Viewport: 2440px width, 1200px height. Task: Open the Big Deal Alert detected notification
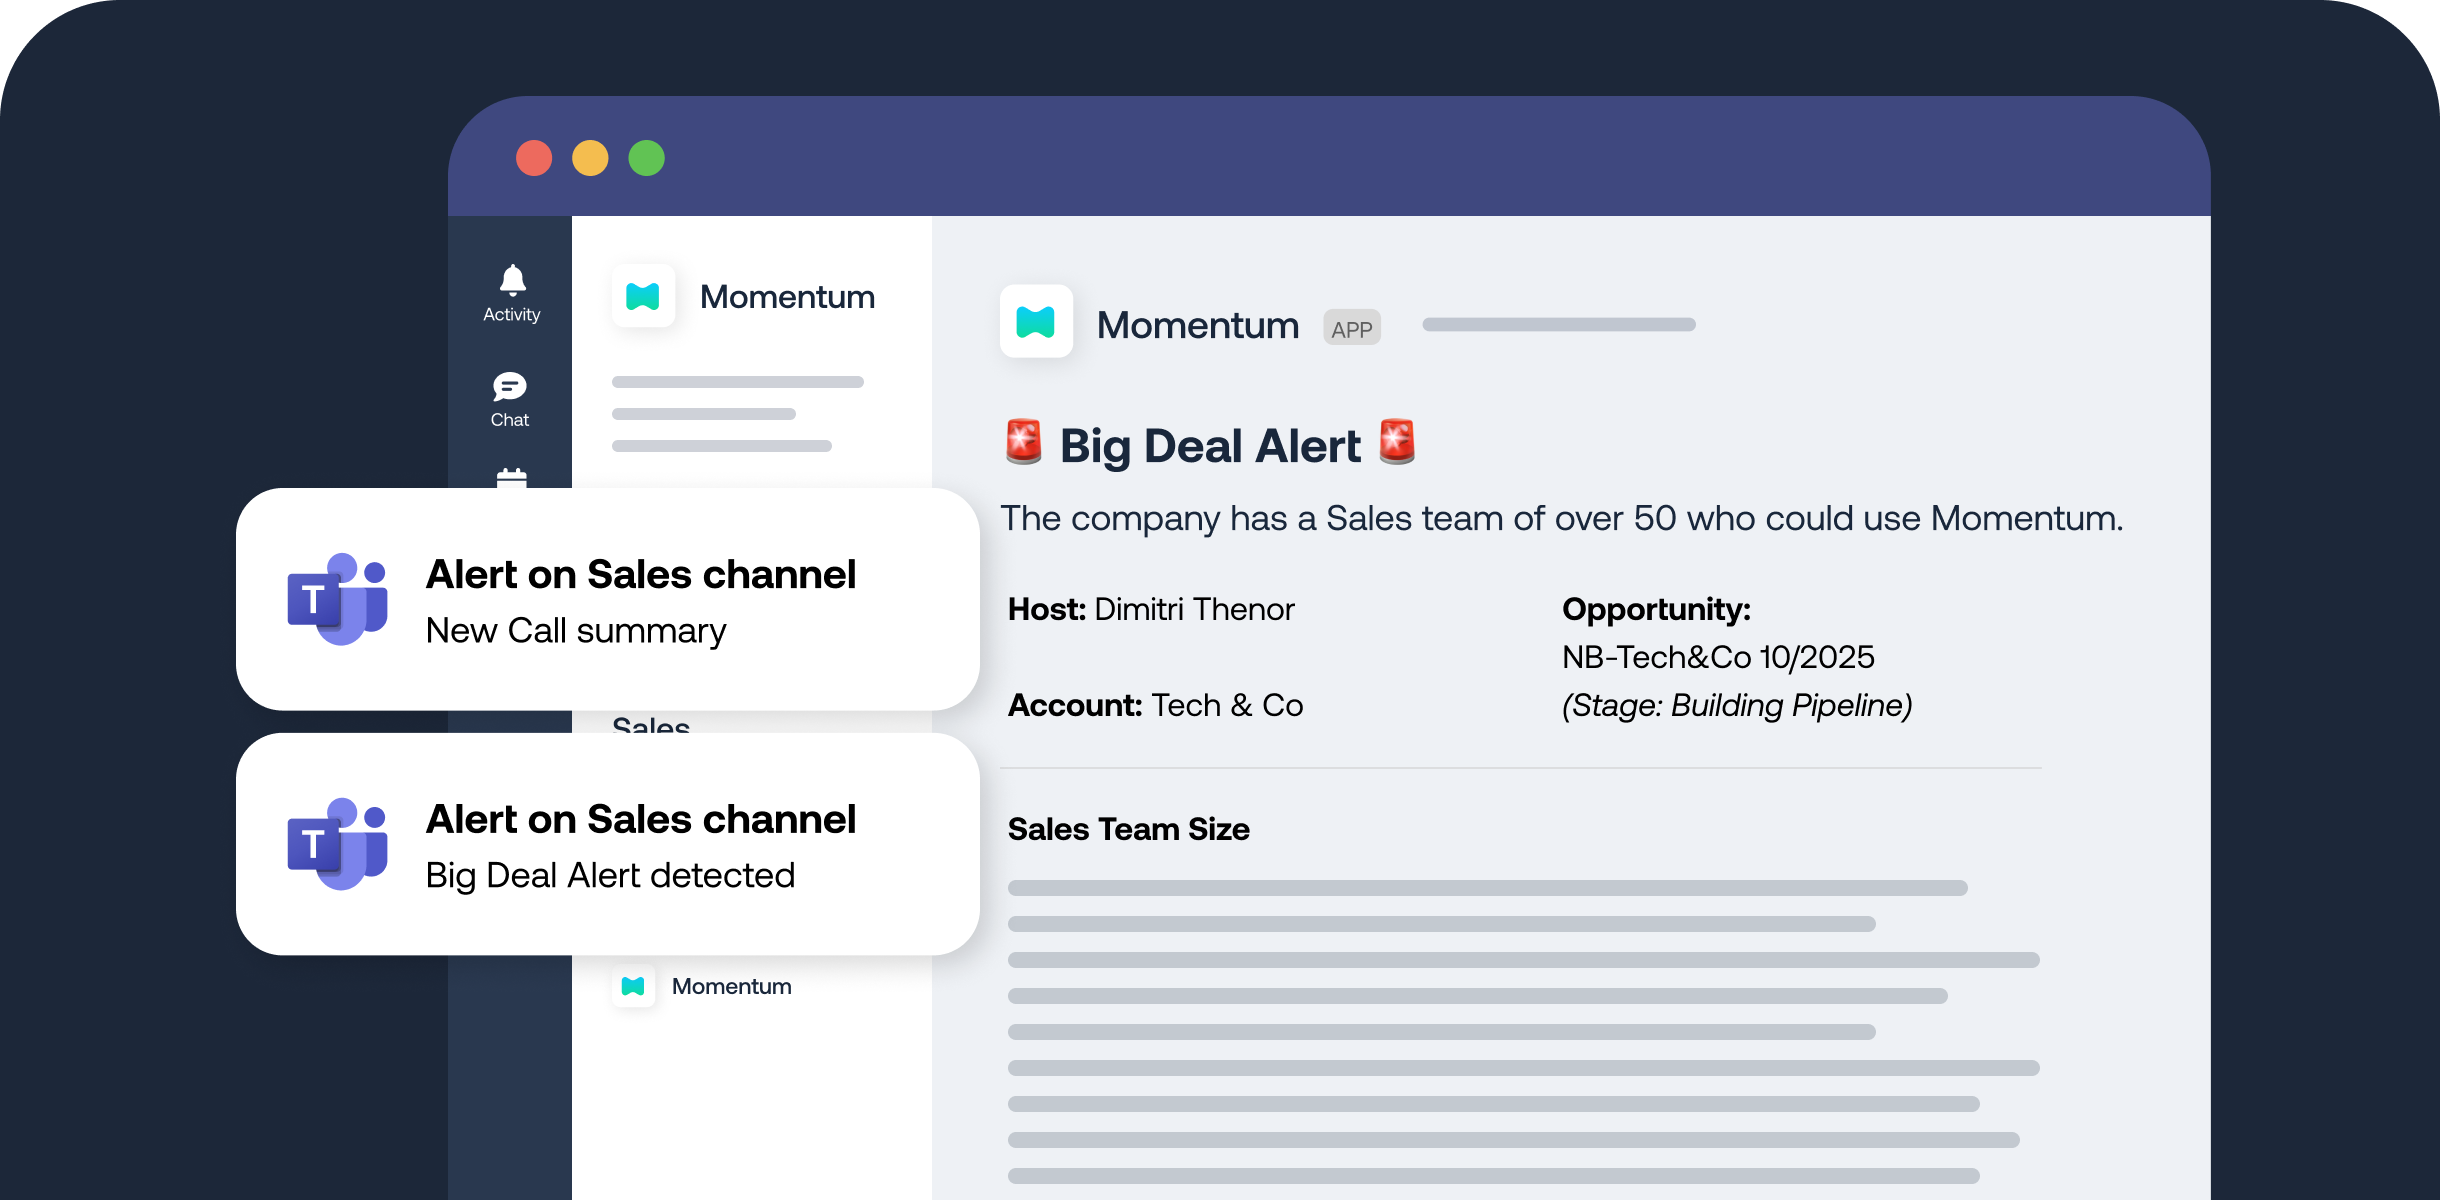(608, 844)
